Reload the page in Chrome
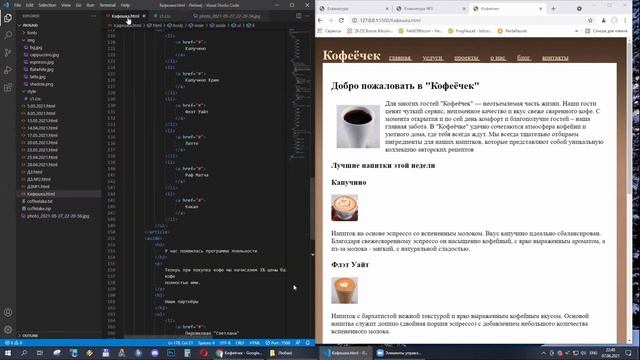This screenshot has height=360, width=640. tap(341, 20)
